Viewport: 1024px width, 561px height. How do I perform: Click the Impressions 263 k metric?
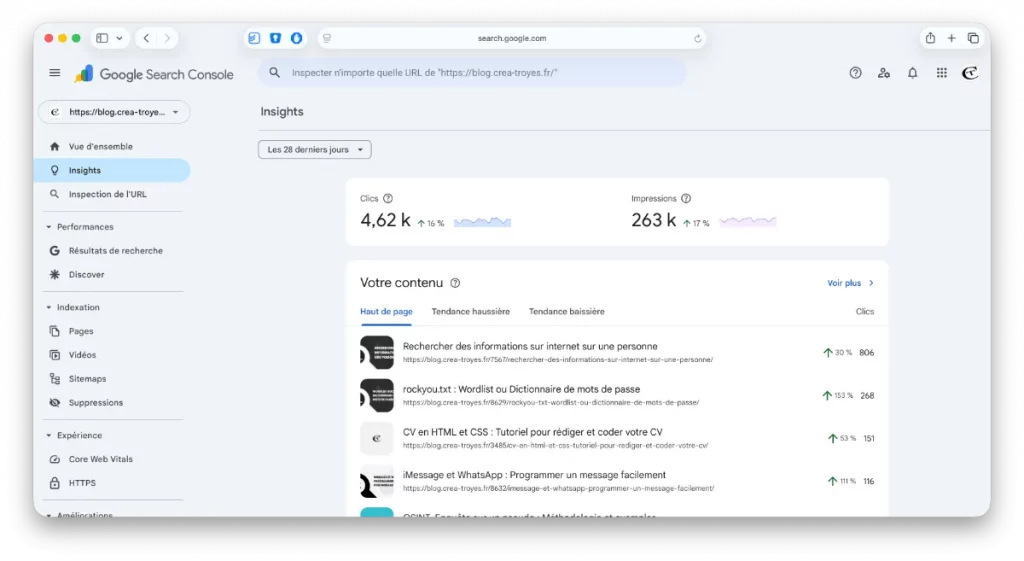(x=653, y=221)
